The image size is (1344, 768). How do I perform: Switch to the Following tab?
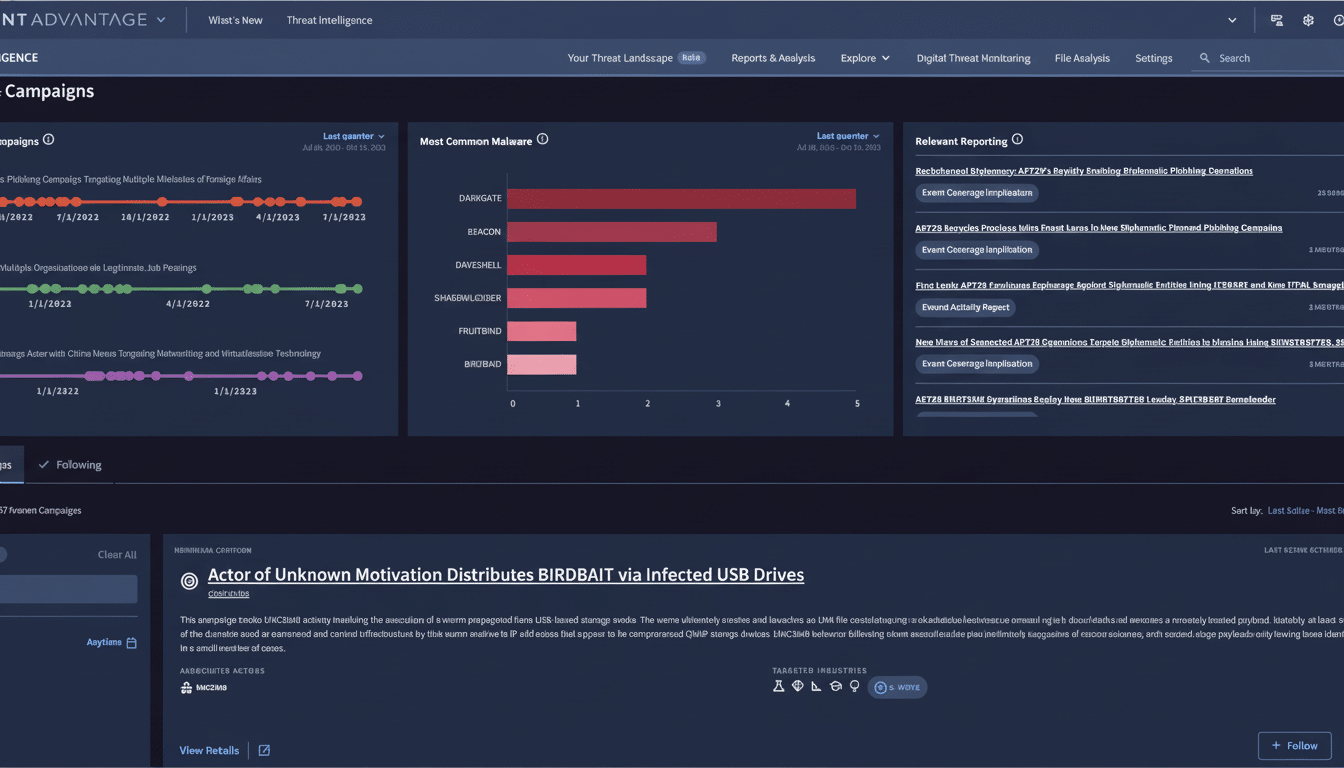click(70, 464)
